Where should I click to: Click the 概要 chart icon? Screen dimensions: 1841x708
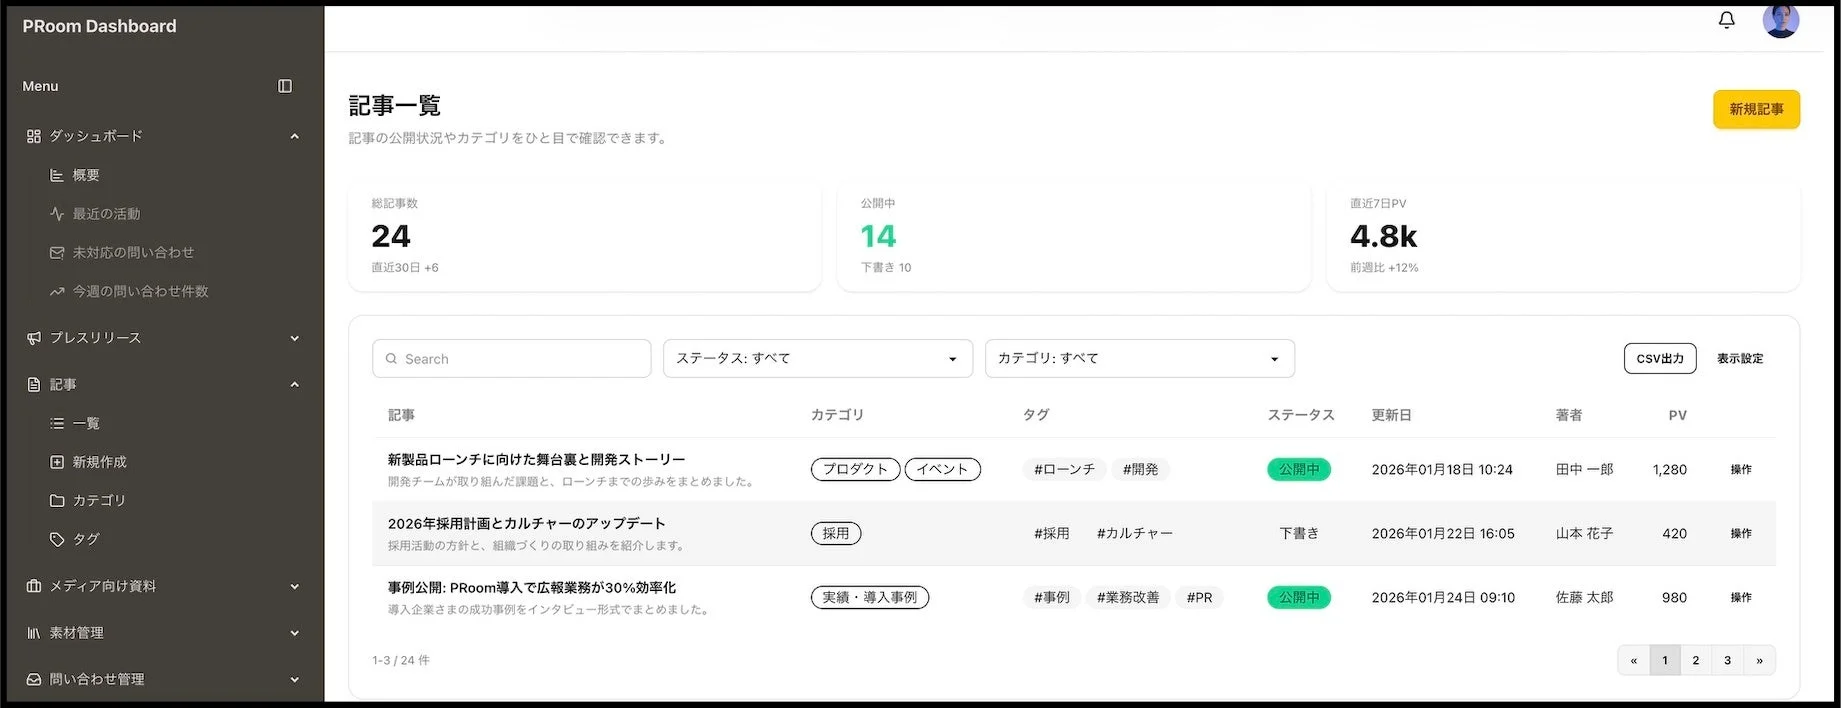click(57, 175)
